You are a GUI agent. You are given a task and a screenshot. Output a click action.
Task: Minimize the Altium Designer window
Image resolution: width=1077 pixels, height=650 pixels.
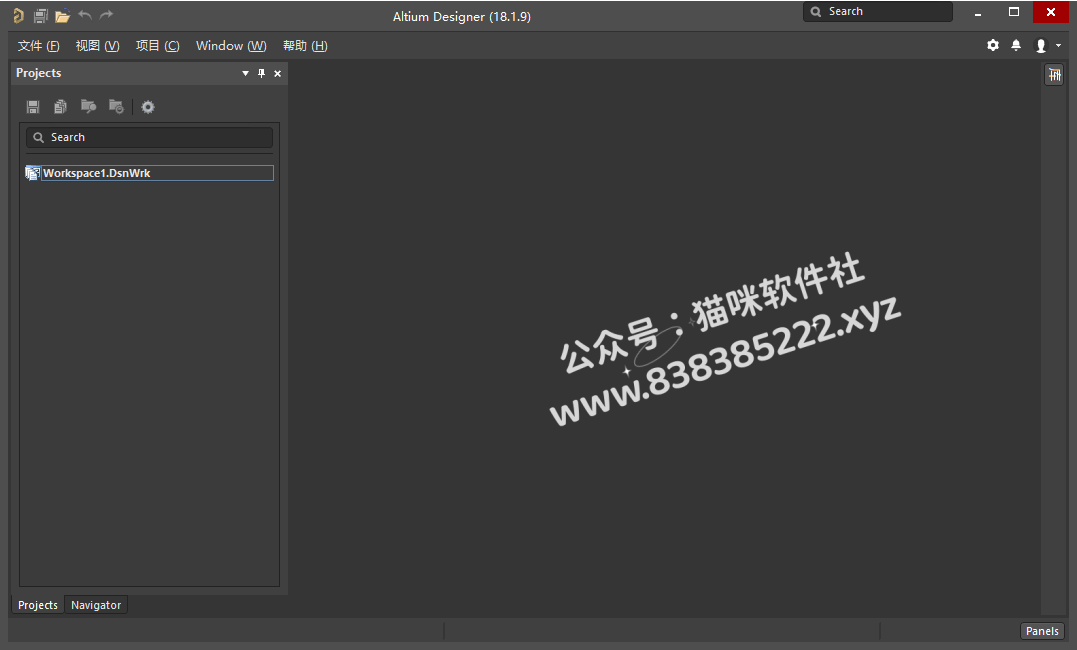pyautogui.click(x=977, y=12)
